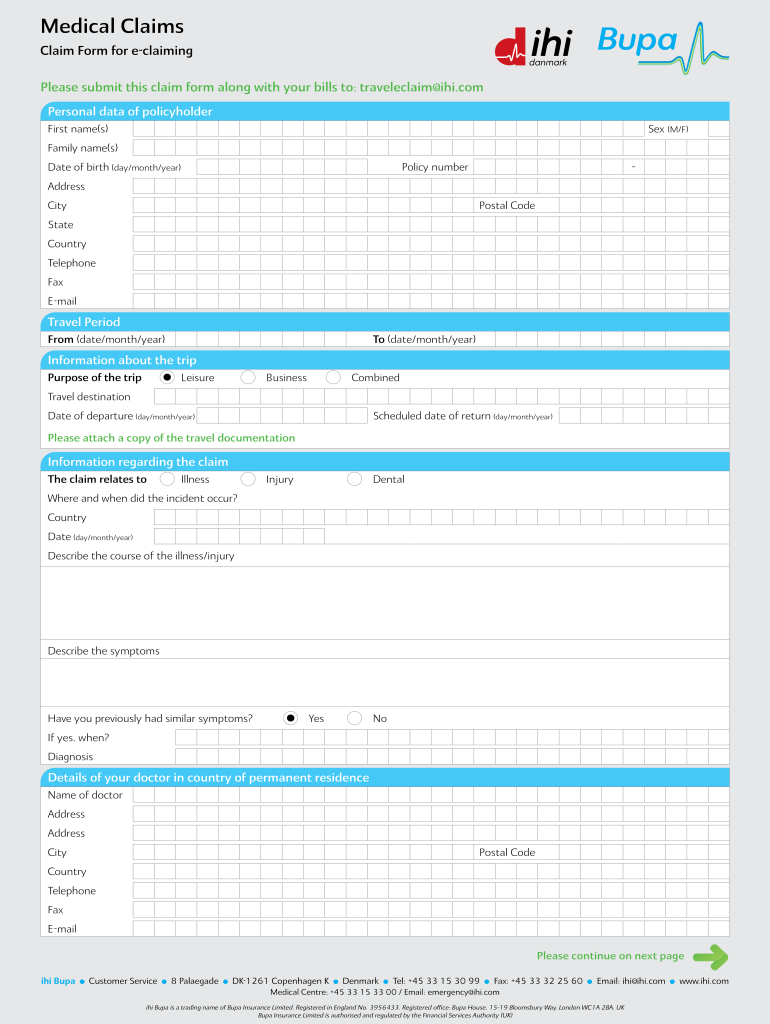Select No for previous similar symptoms
The width and height of the screenshot is (770, 1024).
point(354,718)
